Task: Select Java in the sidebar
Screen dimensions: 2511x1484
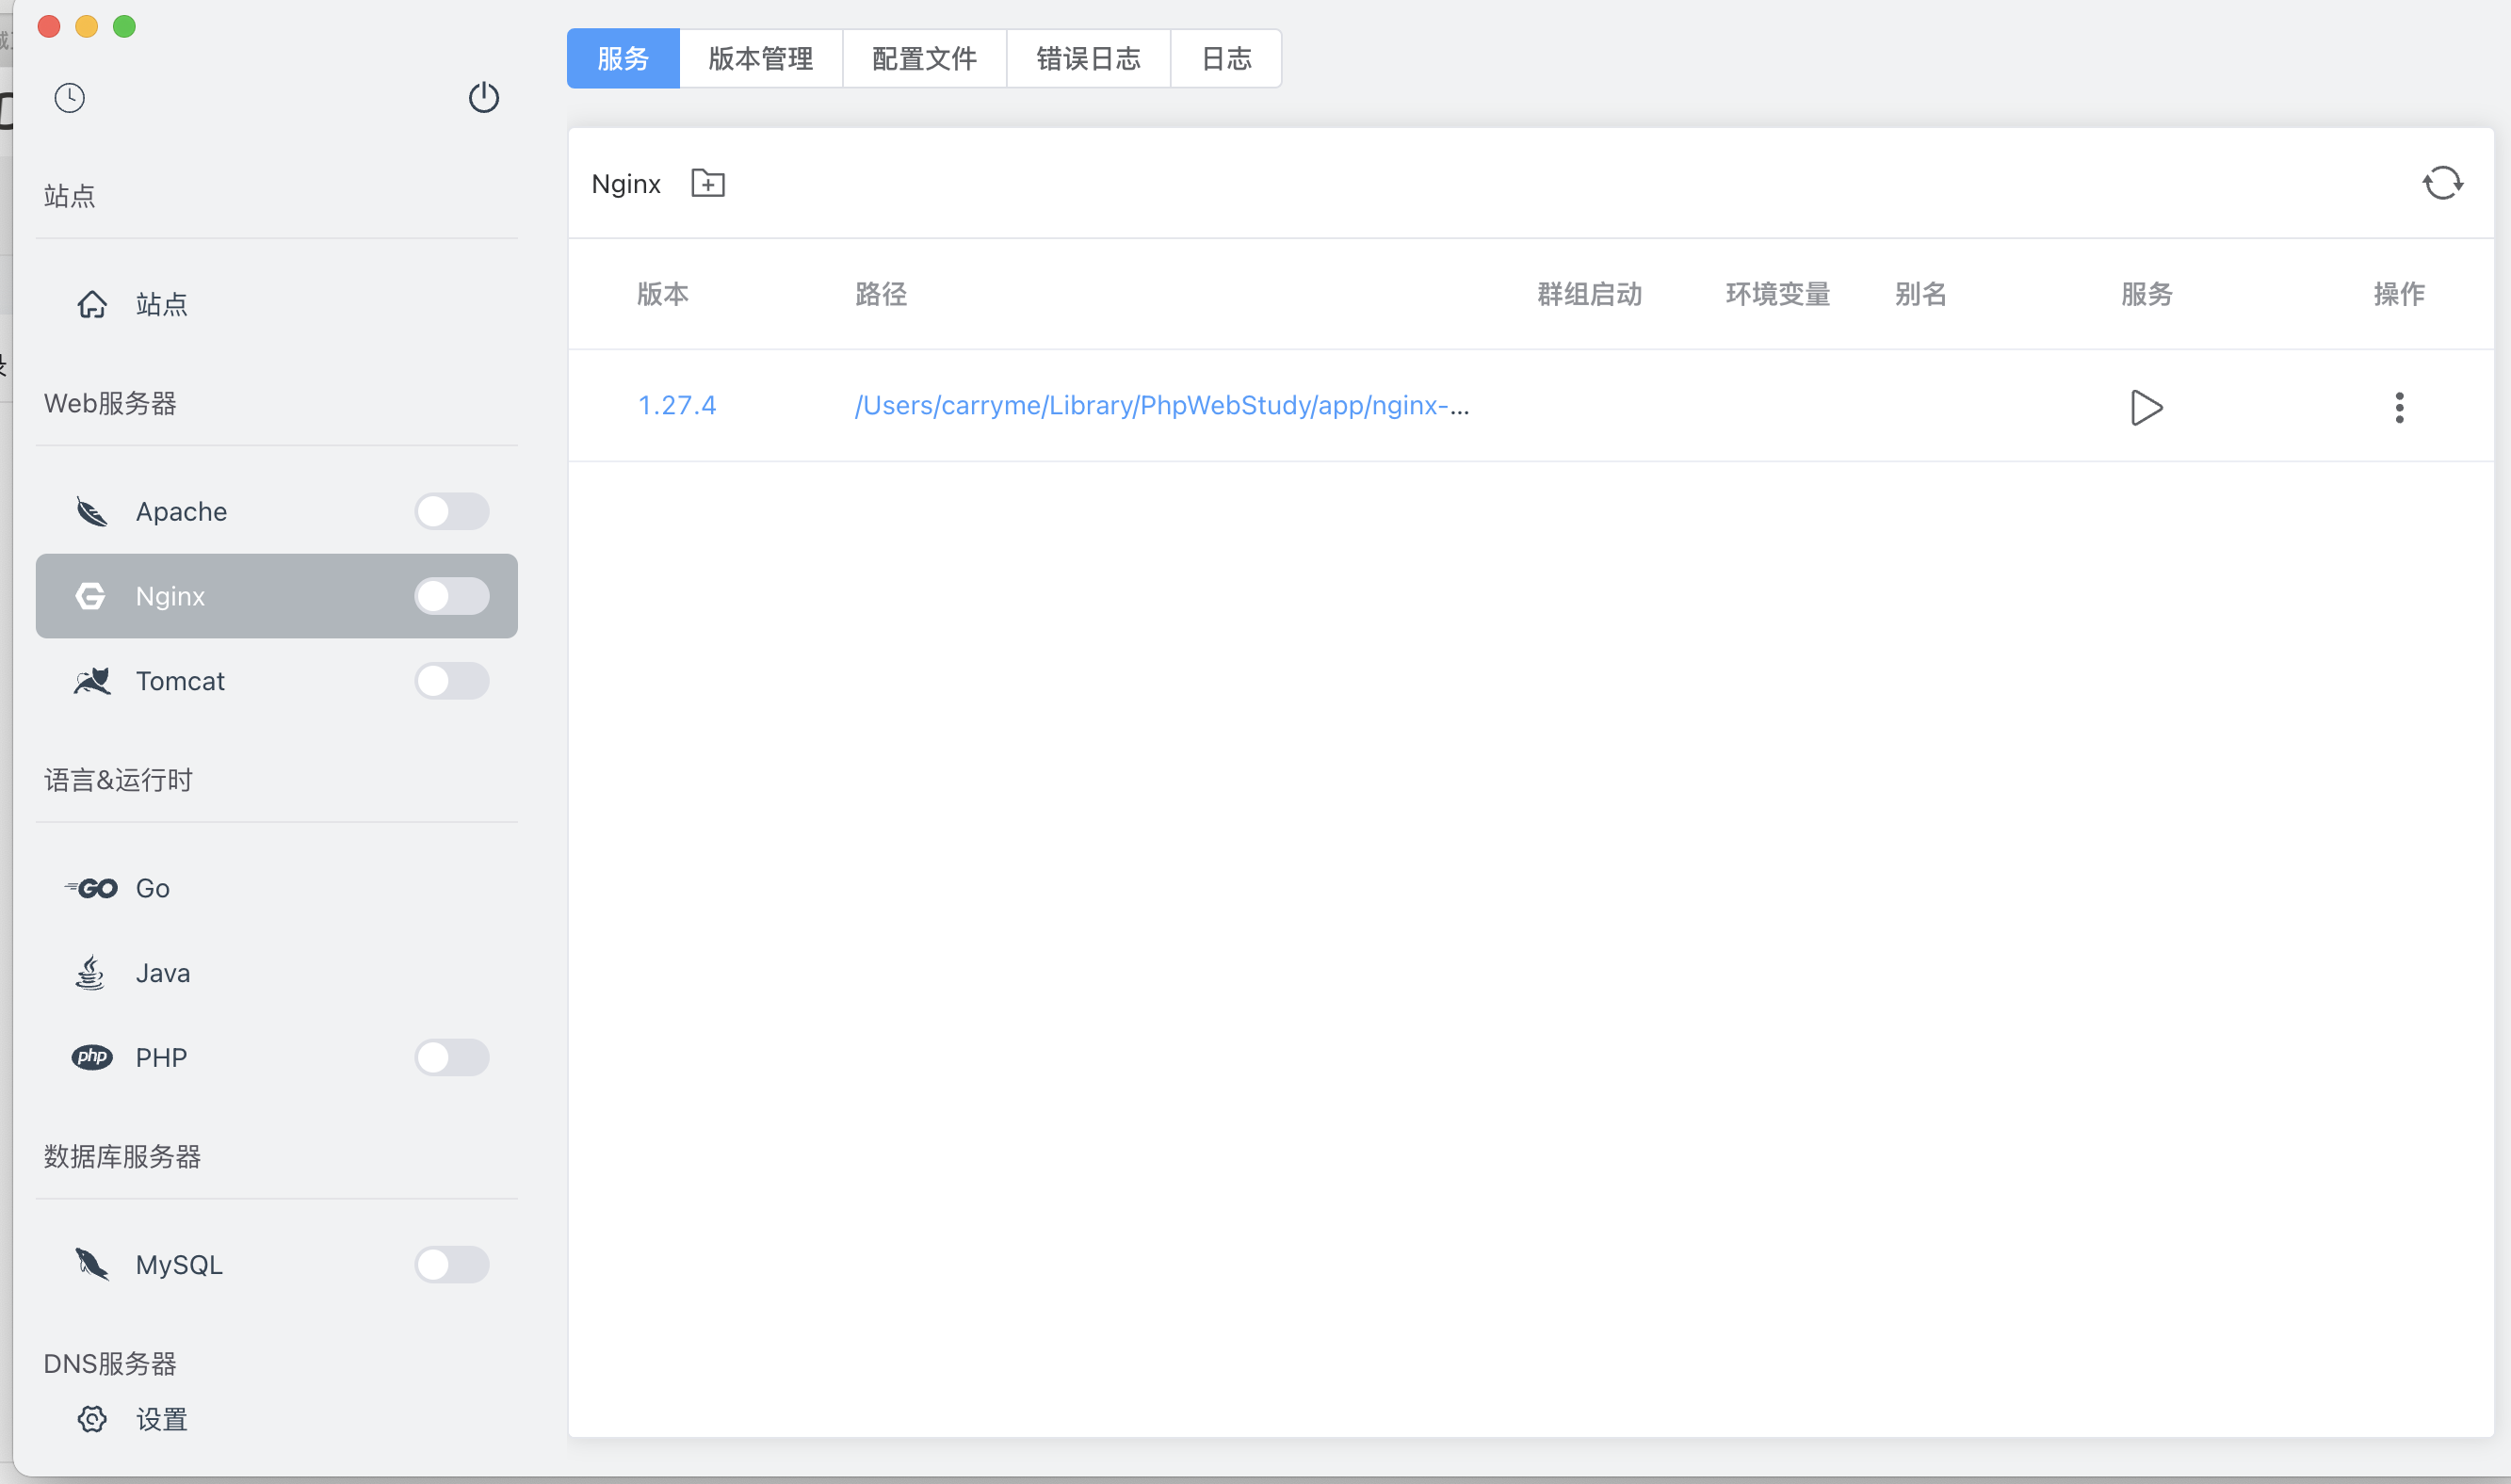Action: point(277,972)
